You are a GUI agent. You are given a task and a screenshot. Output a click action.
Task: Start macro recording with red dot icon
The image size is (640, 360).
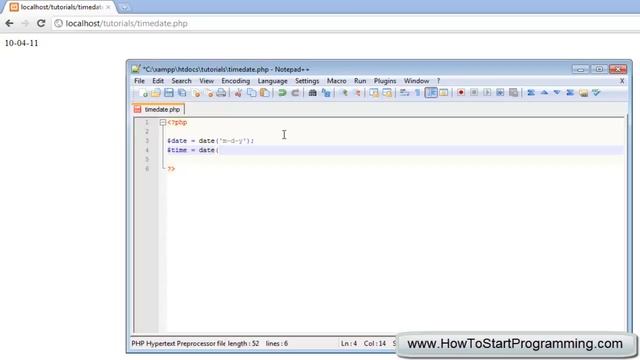[x=461, y=93]
